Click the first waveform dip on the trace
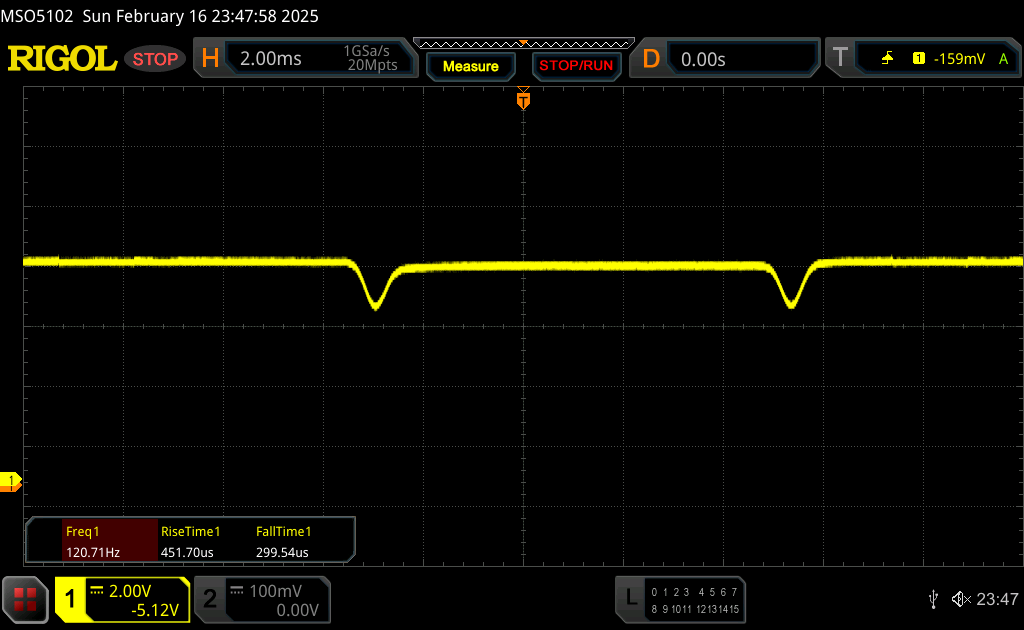Image resolution: width=1024 pixels, height=630 pixels. (376, 286)
